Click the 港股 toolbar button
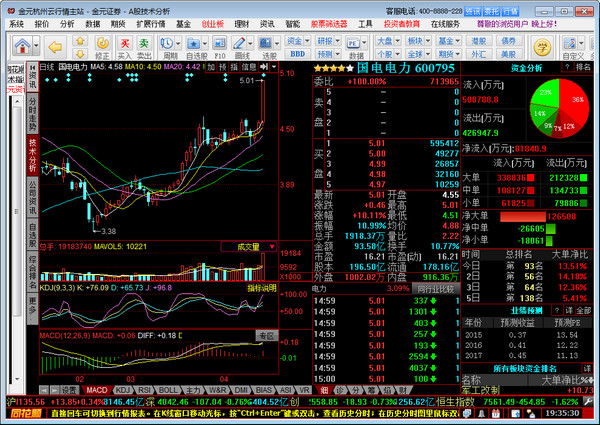Viewport: 600px width, 425px height. point(478,41)
